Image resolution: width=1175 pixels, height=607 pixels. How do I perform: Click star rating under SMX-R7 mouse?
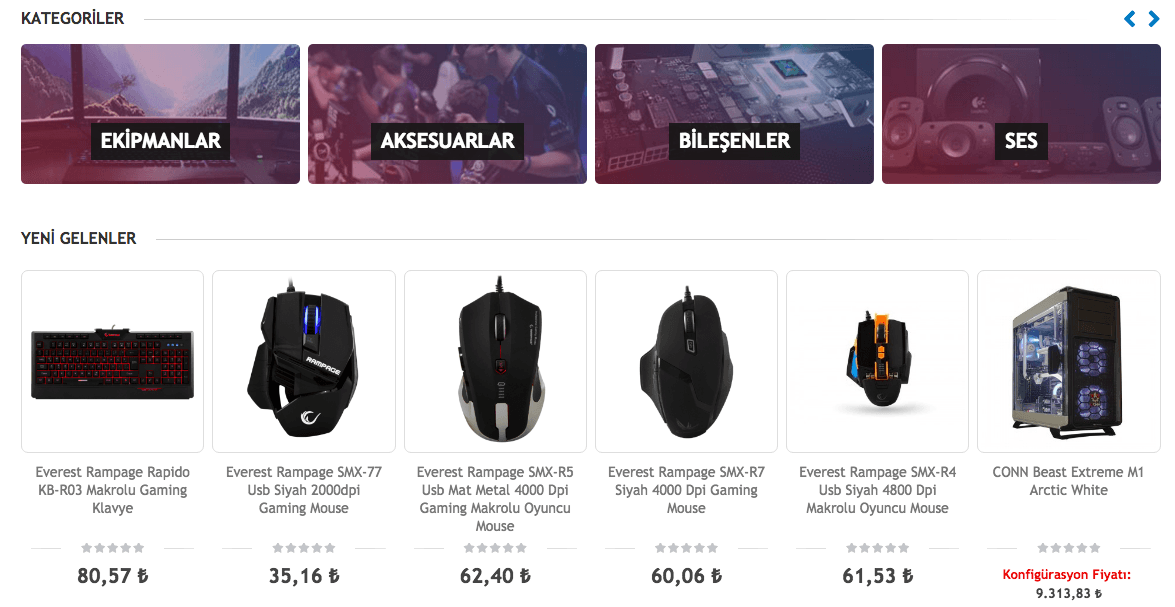click(x=686, y=549)
